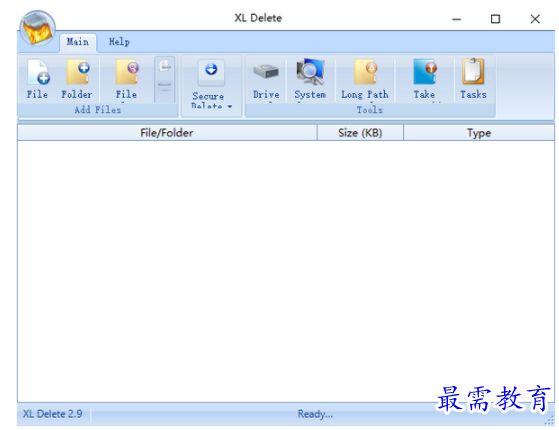The width and height of the screenshot is (559, 430).
Task: Open the Tasks clipboard tool
Action: click(473, 79)
